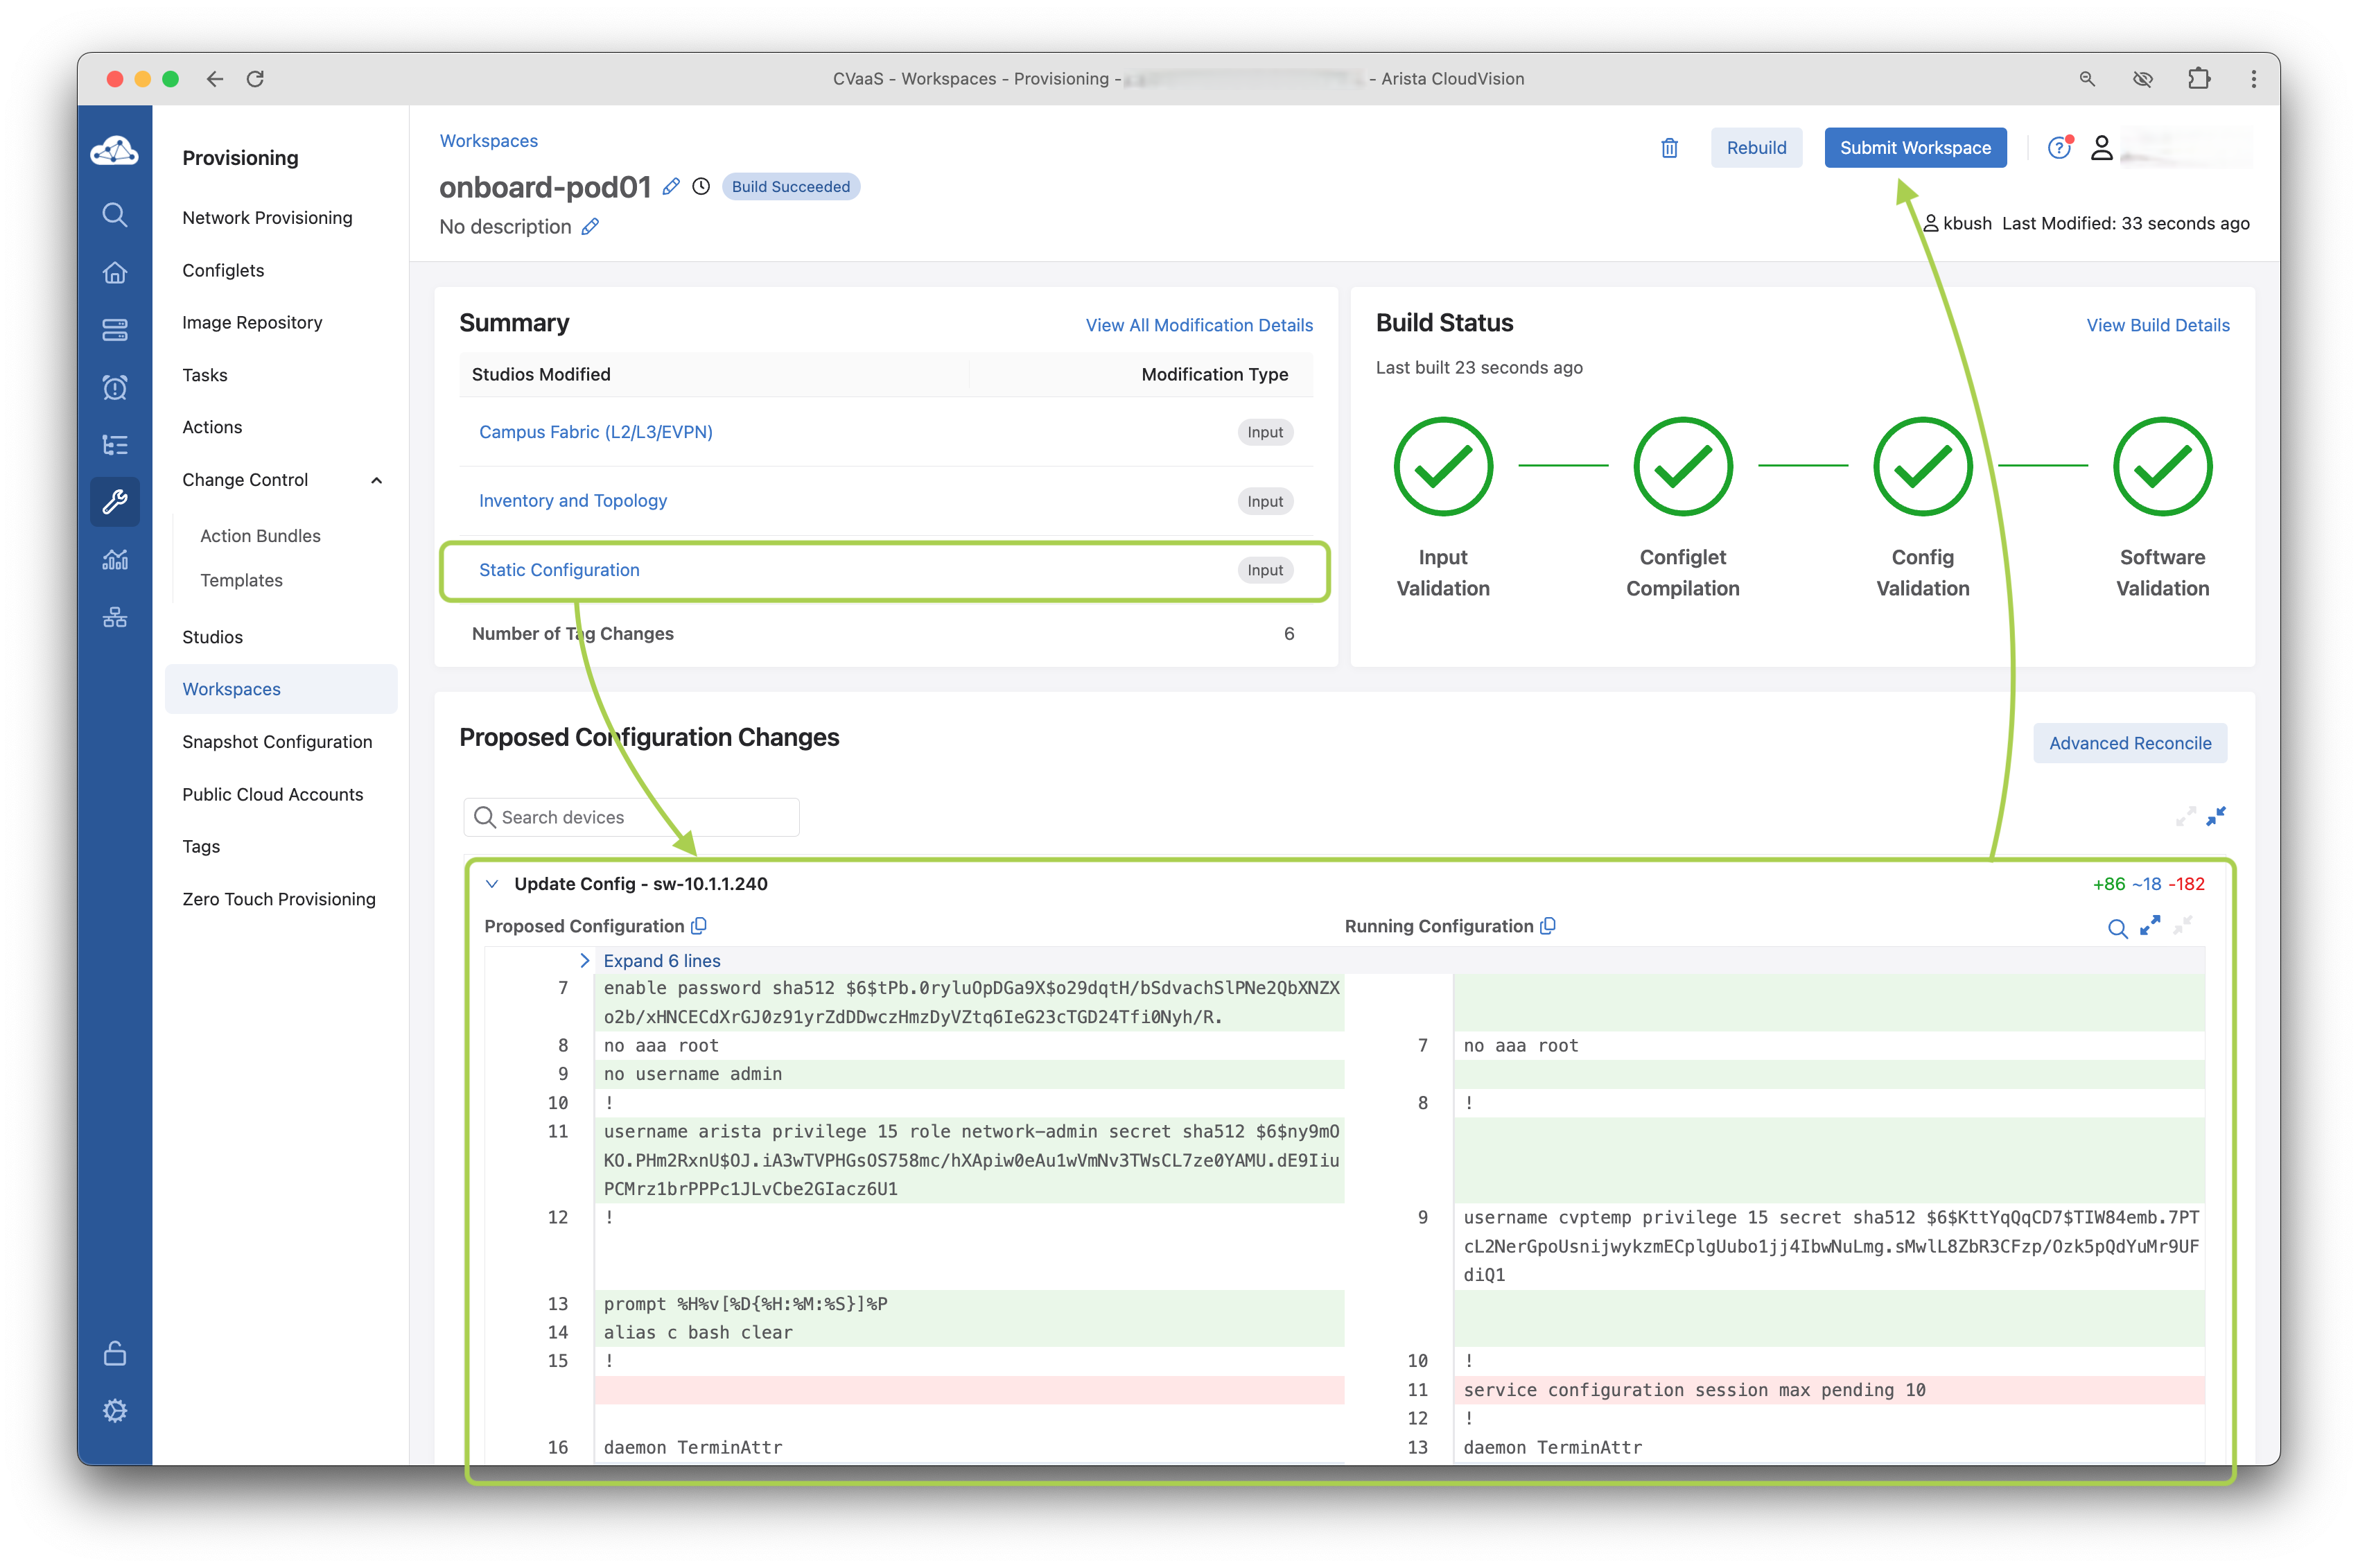Open the workspace history clock icon
Viewport: 2358px width, 1568px height.
point(701,186)
